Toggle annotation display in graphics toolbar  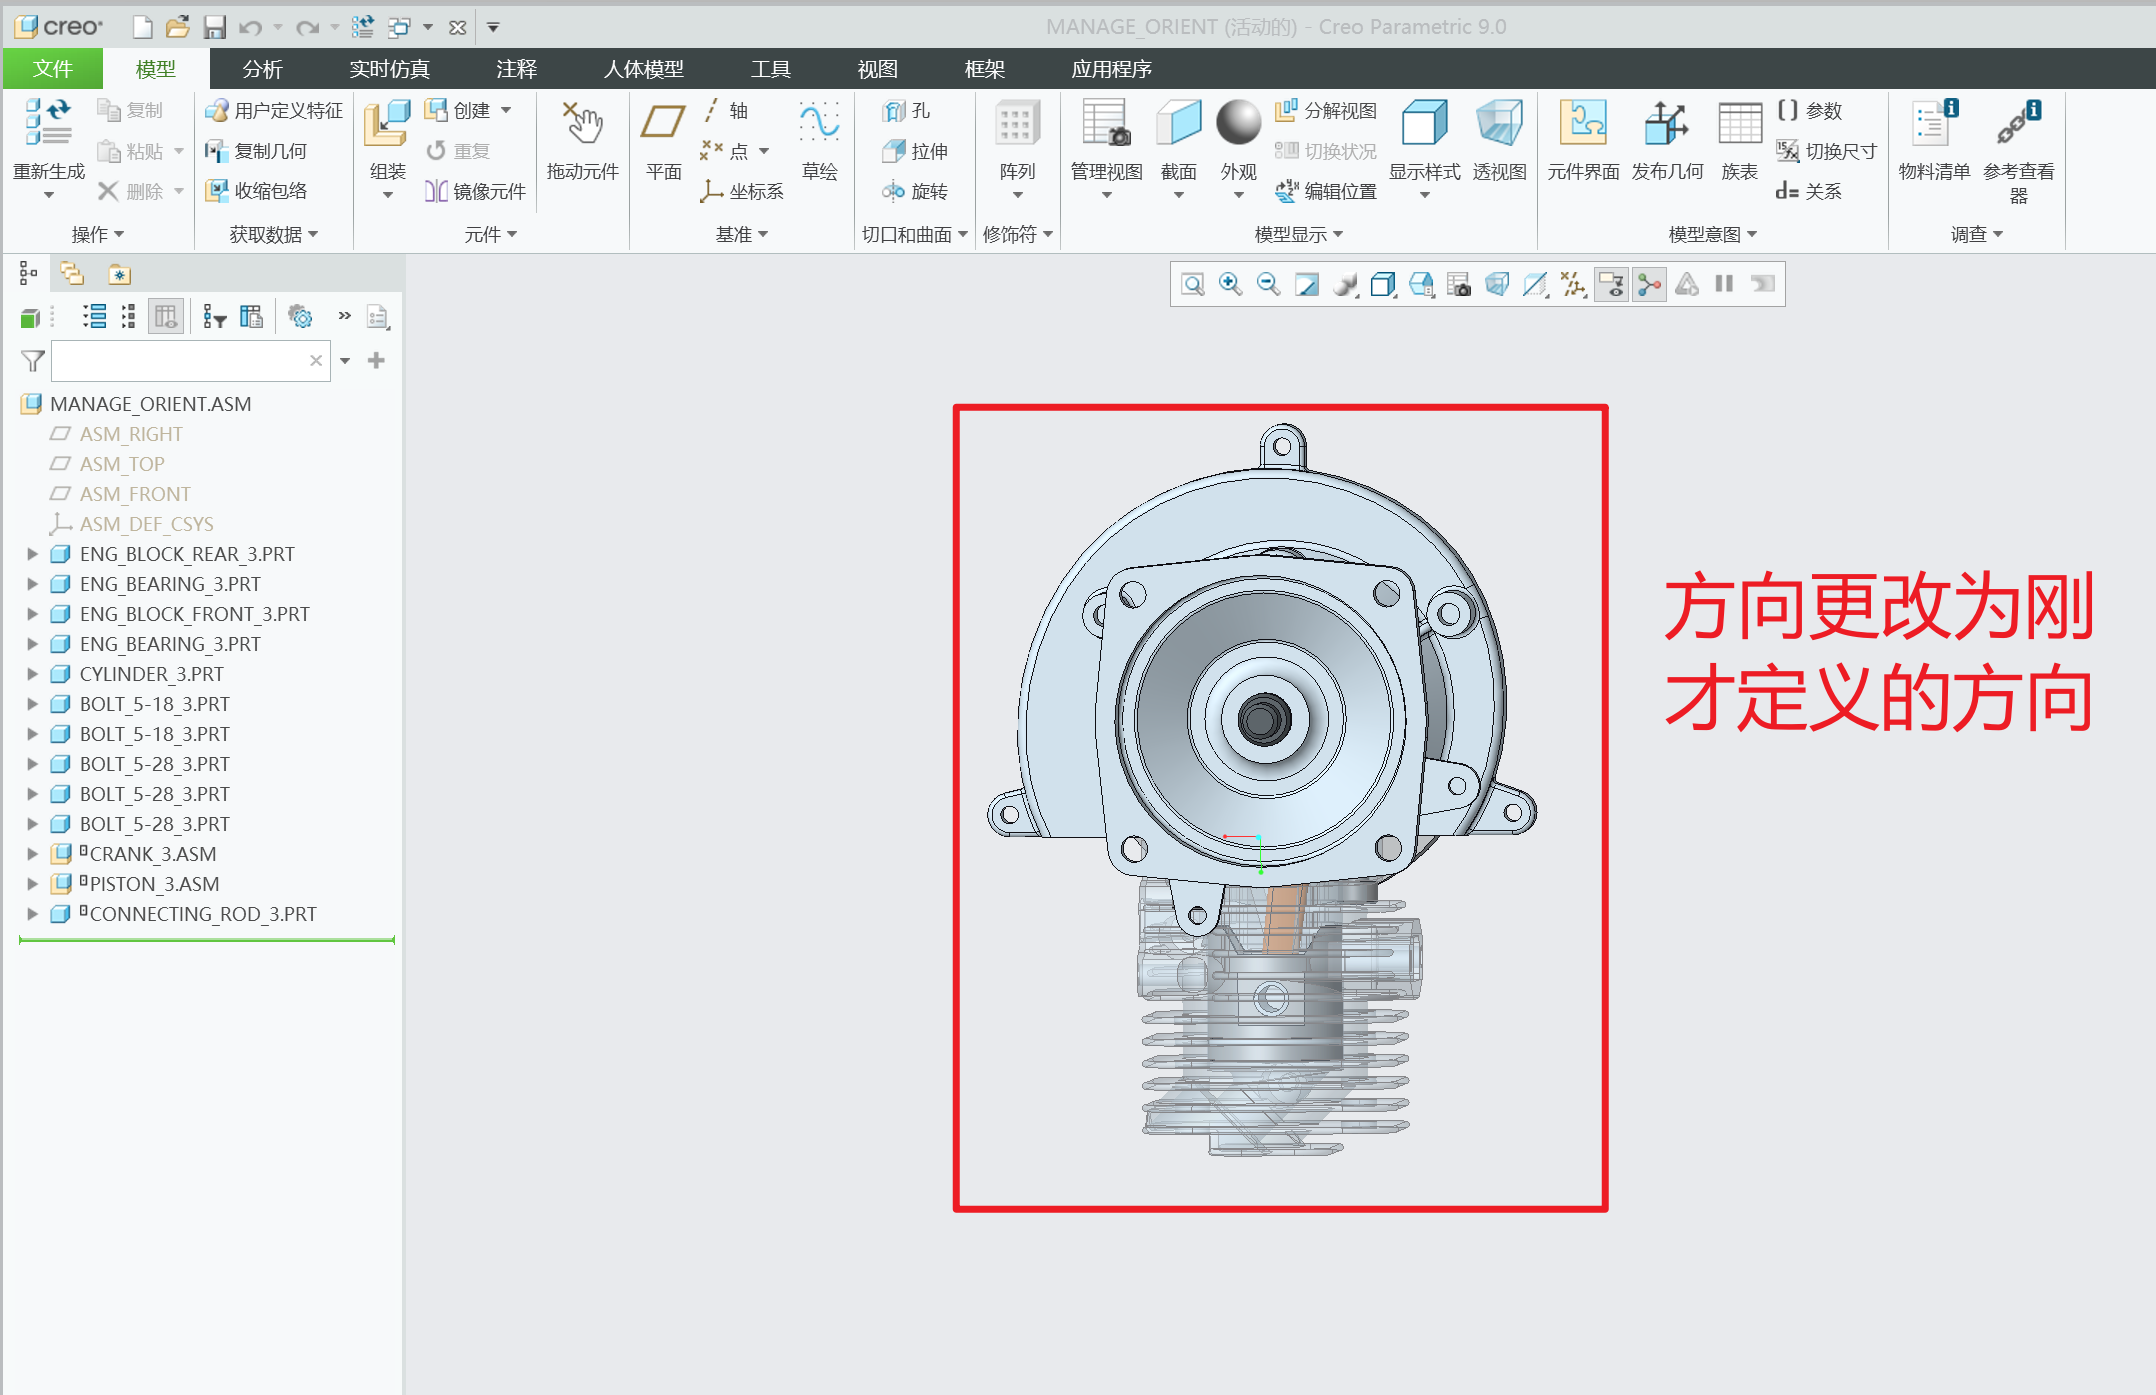coord(1611,284)
